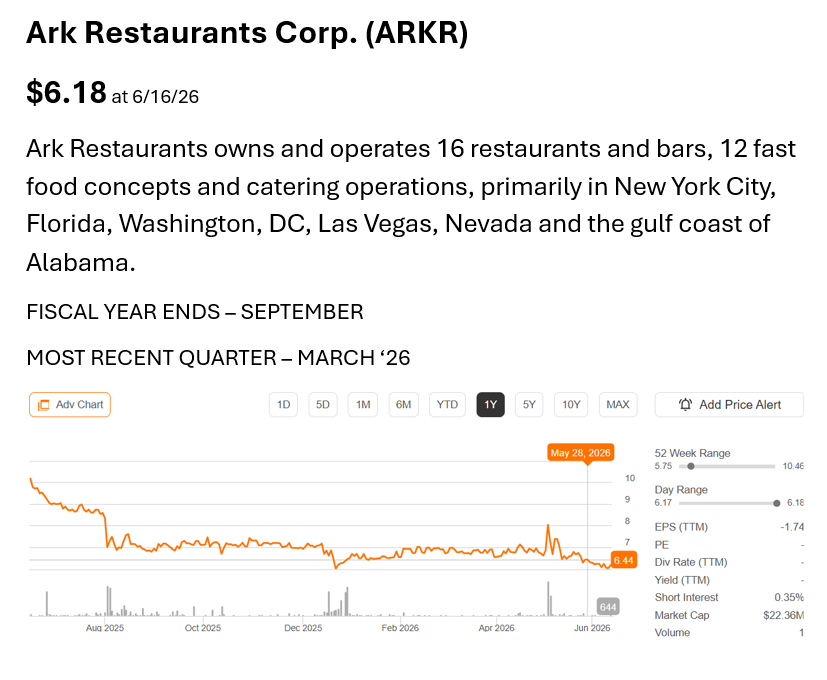Select the 1D chart range
The image size is (827, 680).
pyautogui.click(x=283, y=405)
